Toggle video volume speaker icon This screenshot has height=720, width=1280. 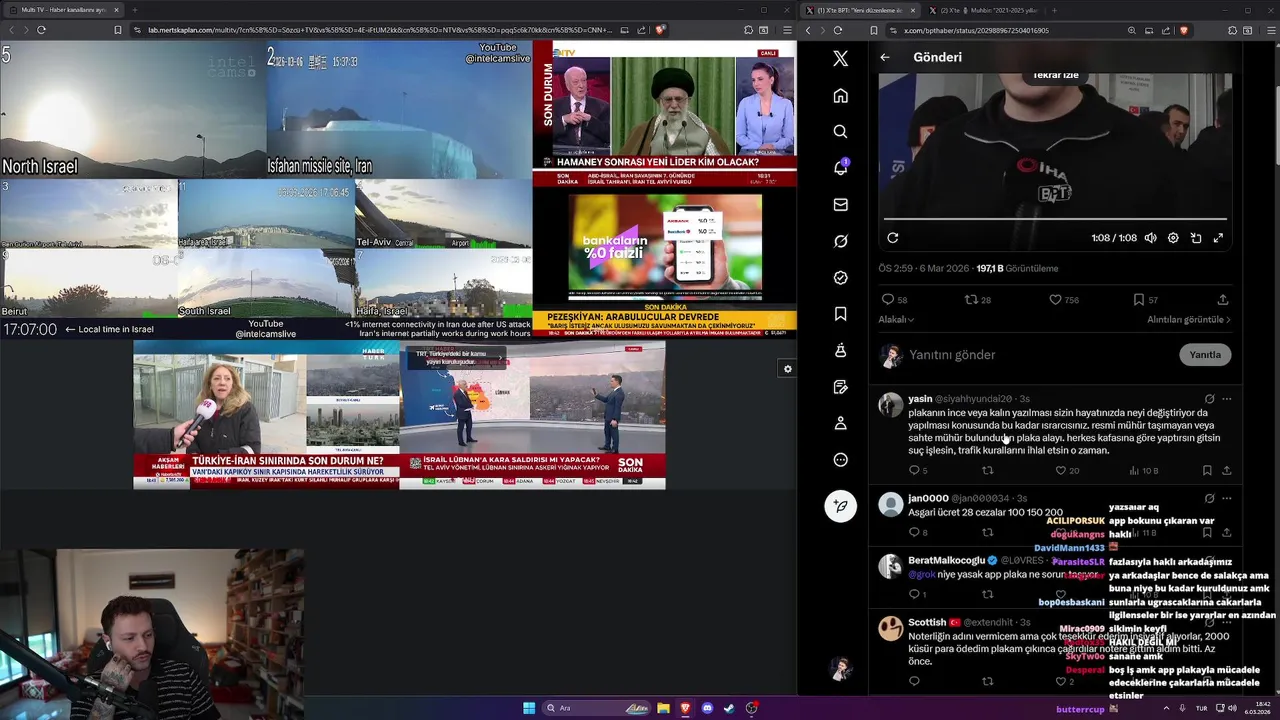(x=1150, y=238)
